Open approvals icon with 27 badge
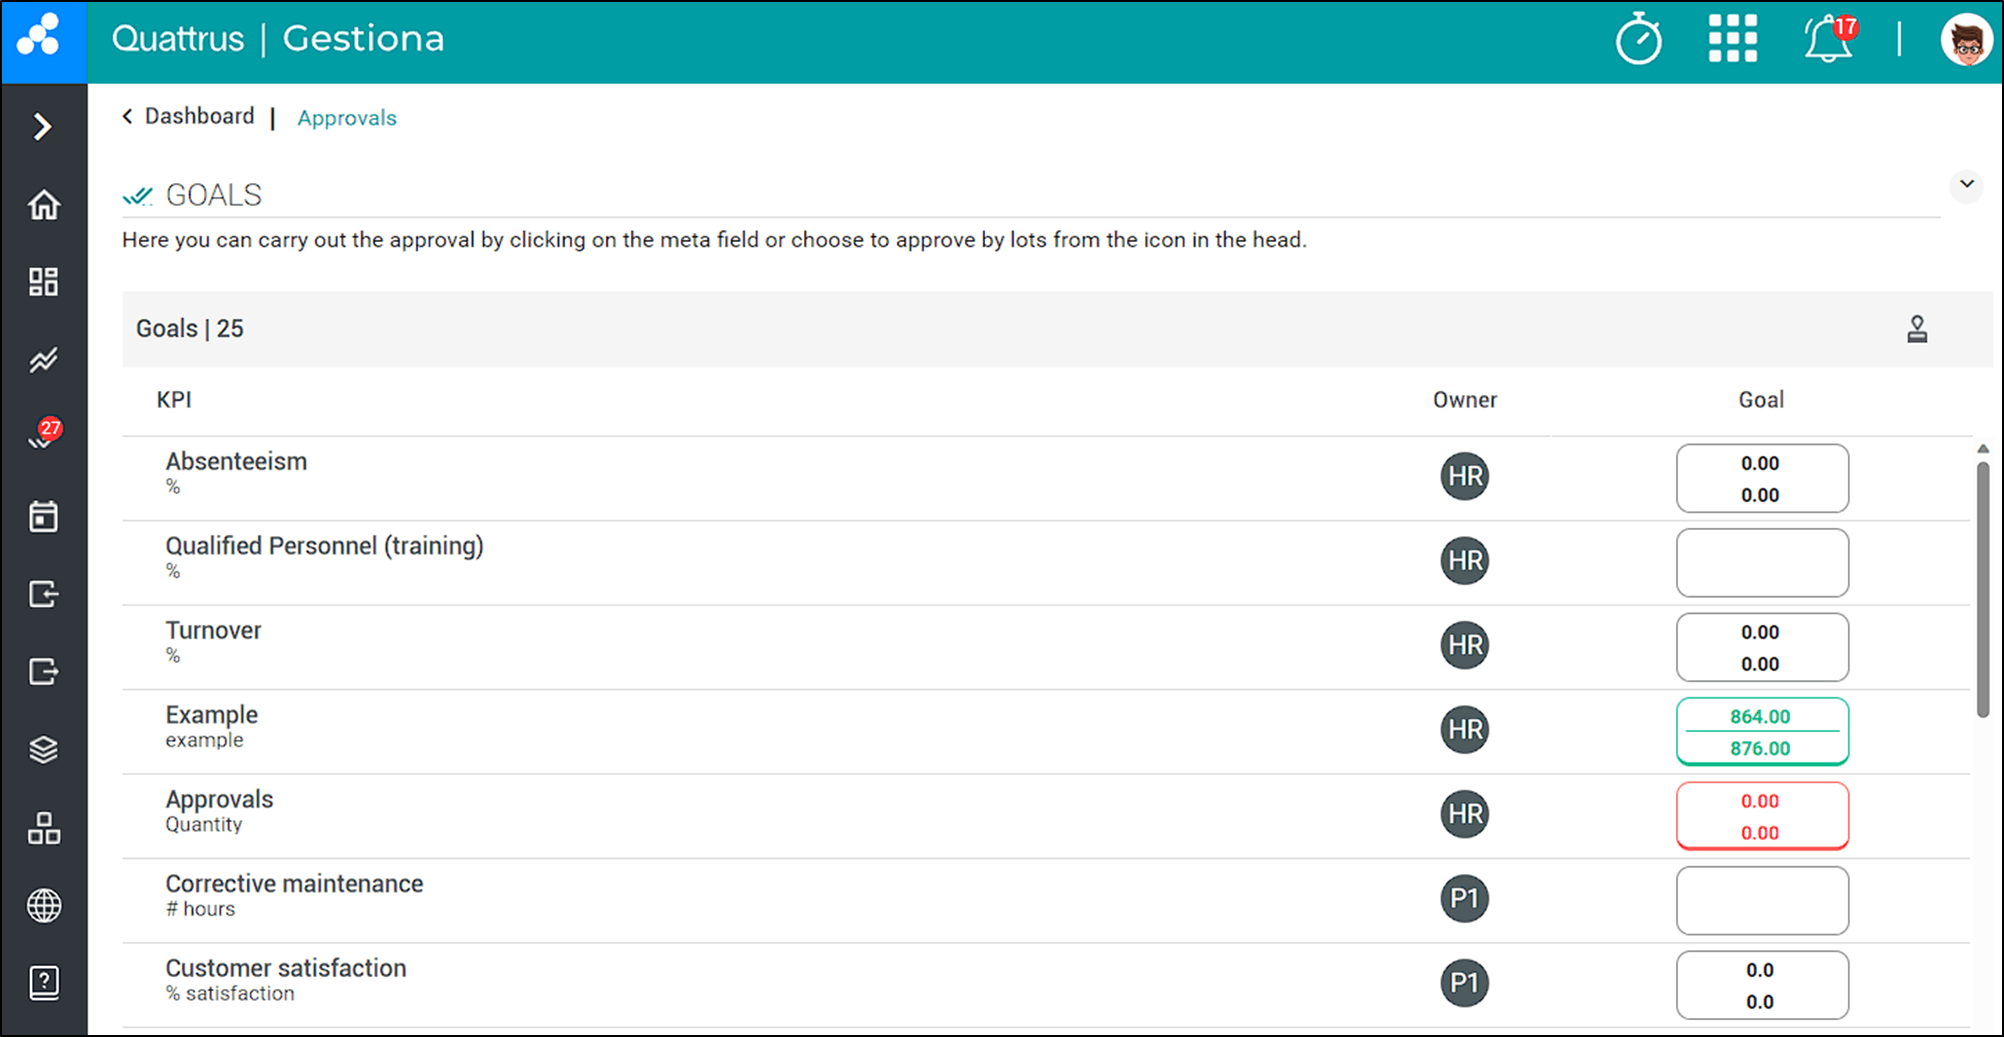This screenshot has width=2004, height=1037. point(45,435)
